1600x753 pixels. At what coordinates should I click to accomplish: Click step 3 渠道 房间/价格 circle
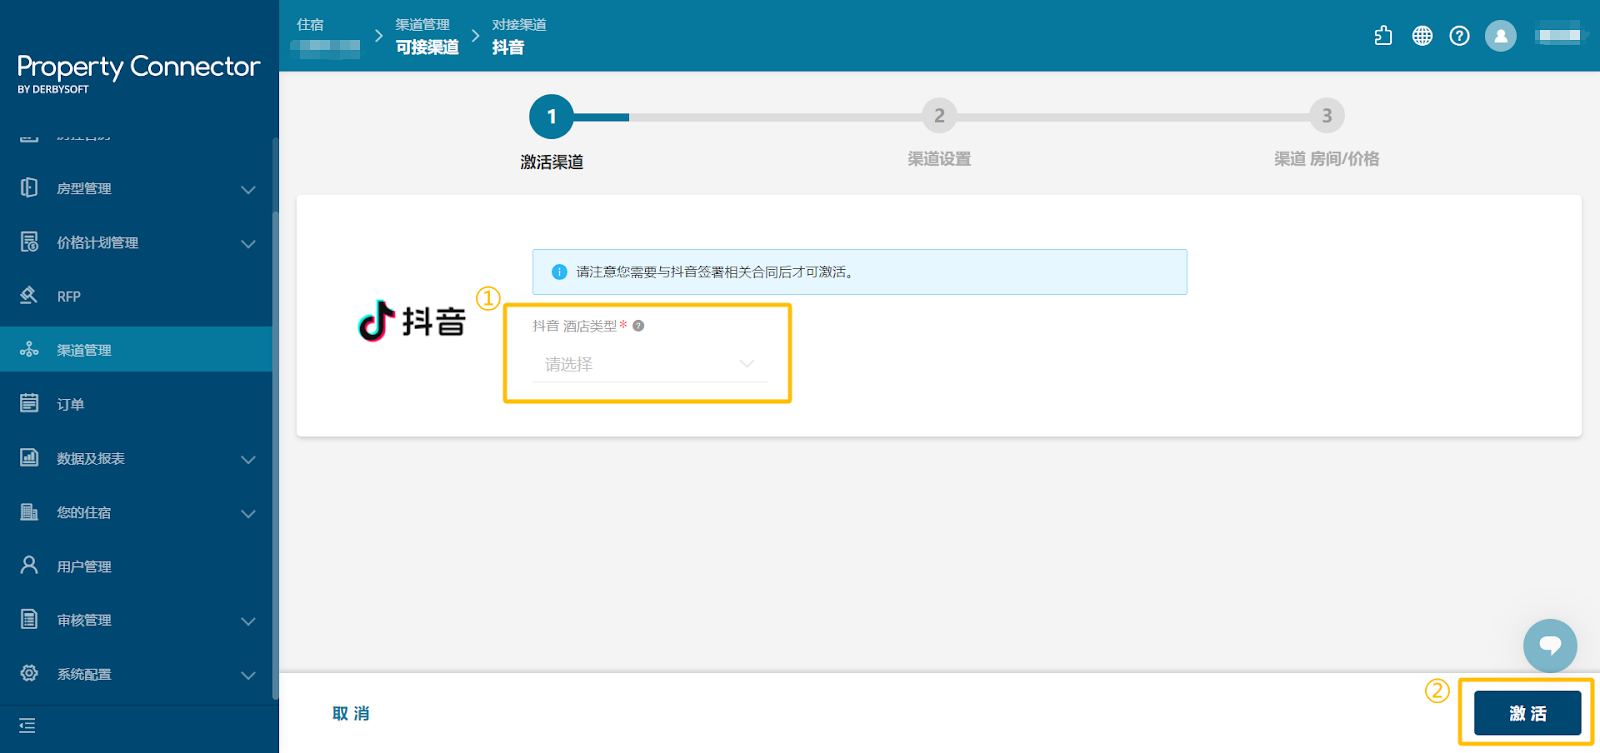(x=1327, y=116)
